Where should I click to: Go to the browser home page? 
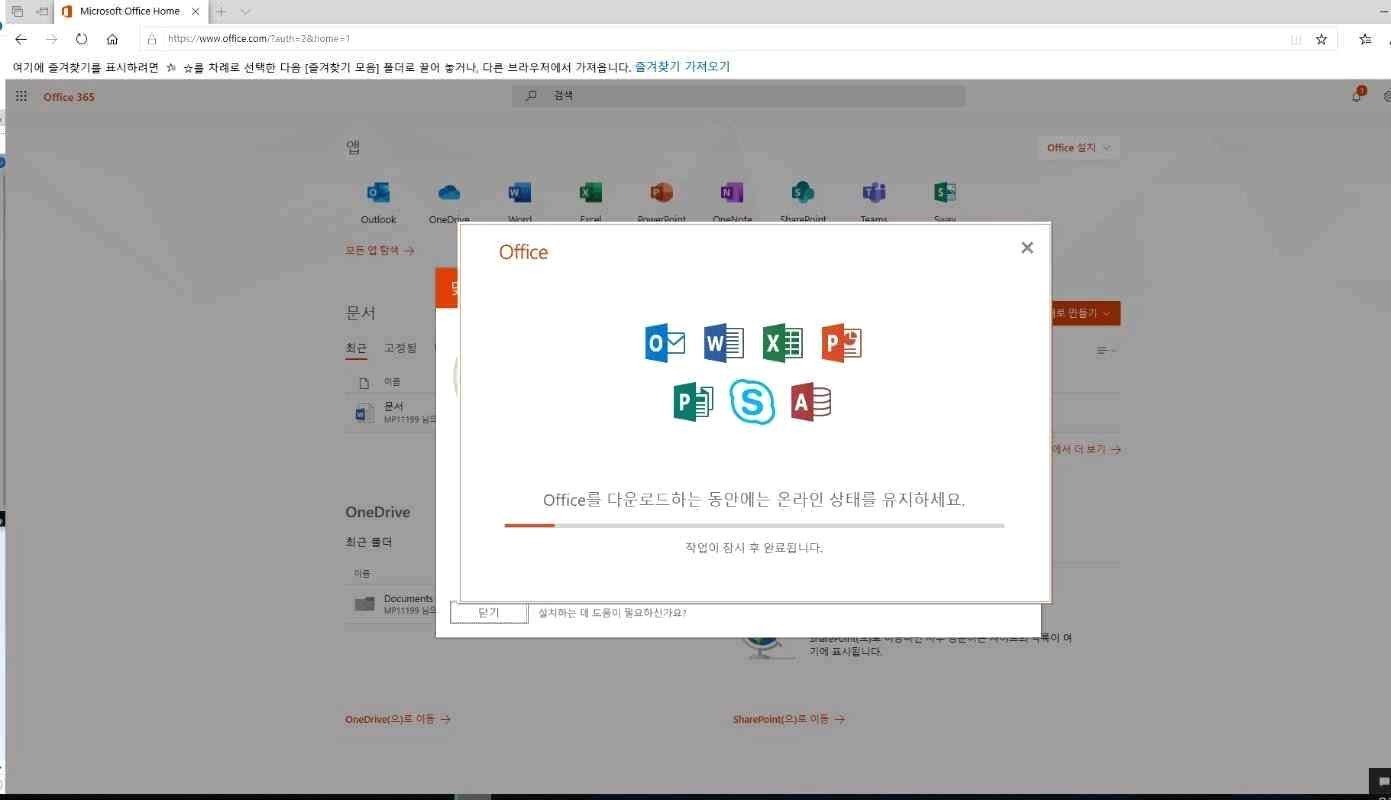[x=112, y=39]
